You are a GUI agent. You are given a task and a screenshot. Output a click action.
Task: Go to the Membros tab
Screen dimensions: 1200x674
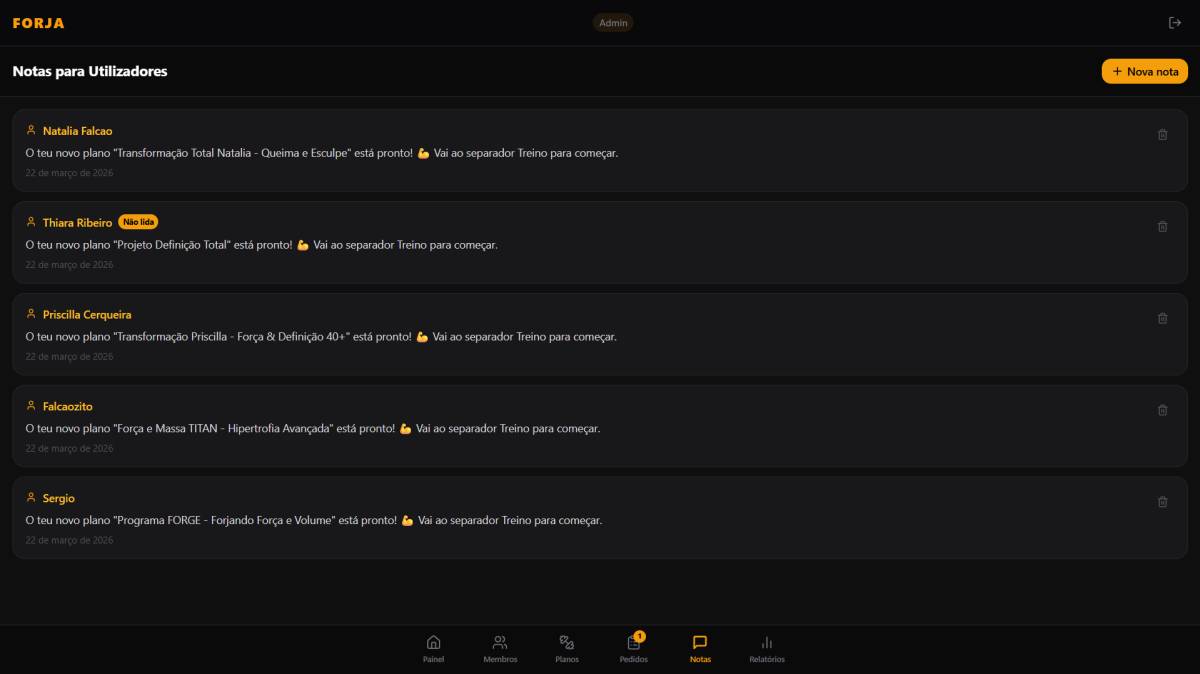(500, 649)
